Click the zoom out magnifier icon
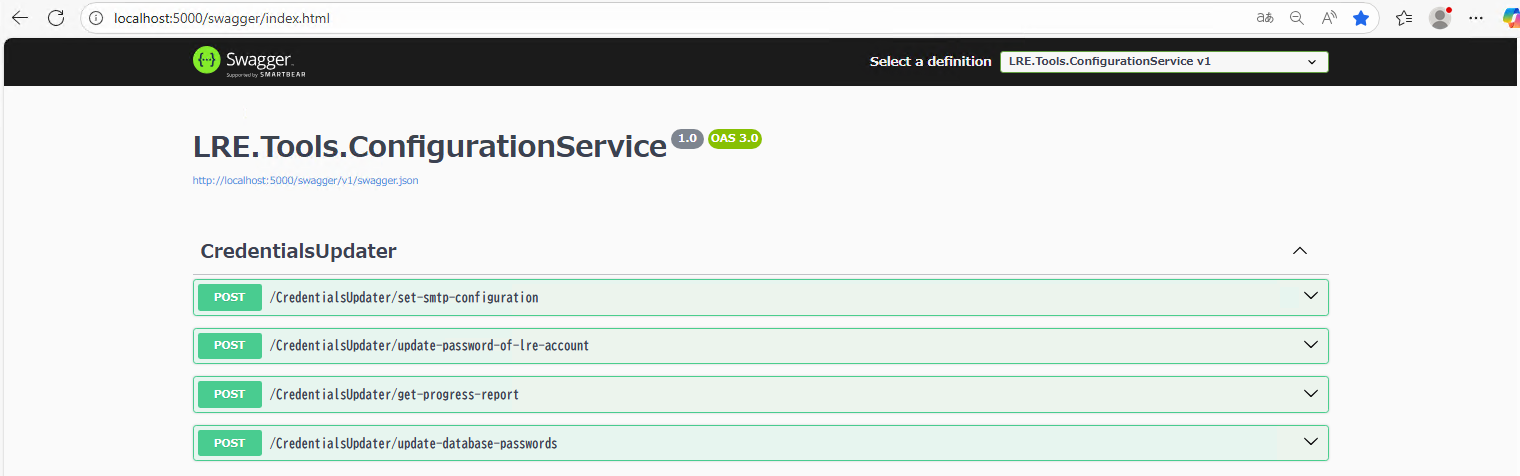This screenshot has width=1520, height=476. pyautogui.click(x=1297, y=18)
